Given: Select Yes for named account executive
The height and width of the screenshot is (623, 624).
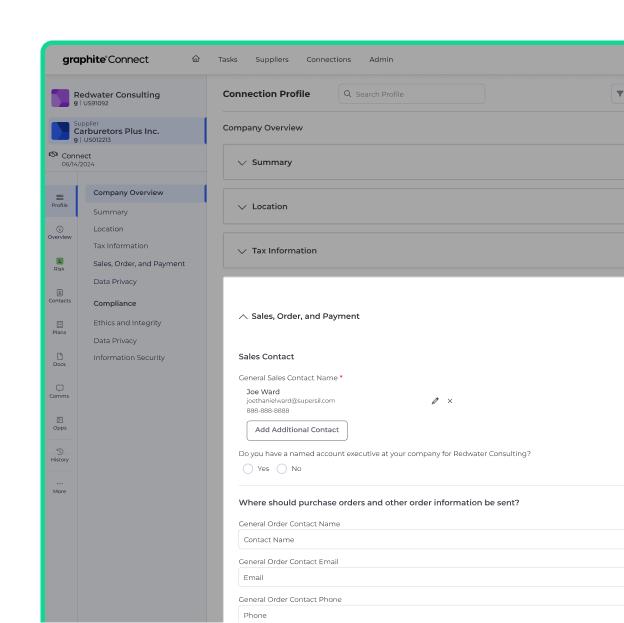Looking at the screenshot, I should click(248, 469).
